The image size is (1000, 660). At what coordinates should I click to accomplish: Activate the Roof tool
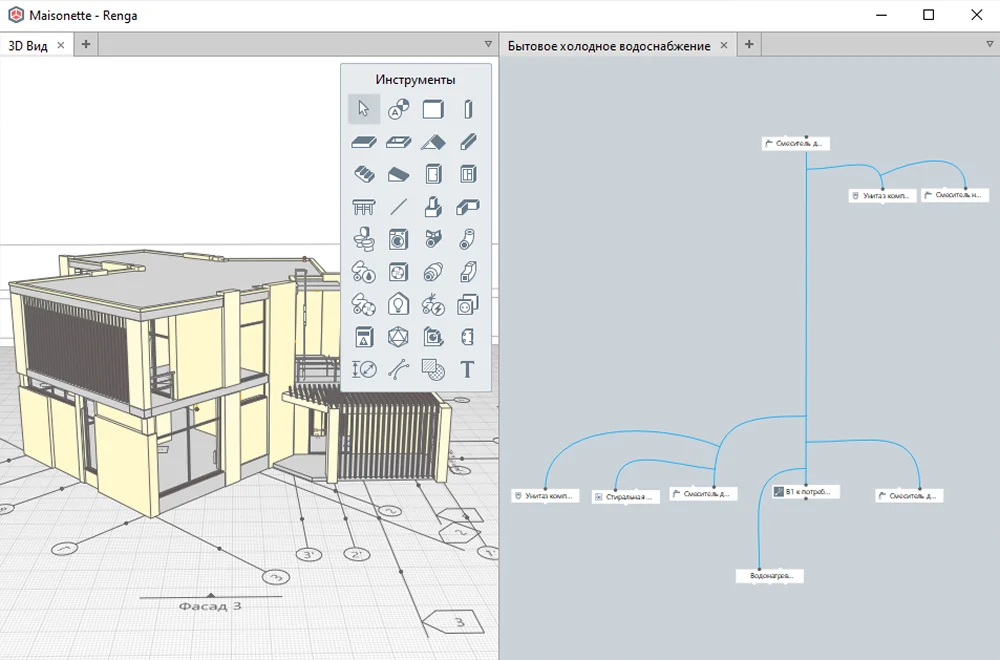pyautogui.click(x=433, y=142)
